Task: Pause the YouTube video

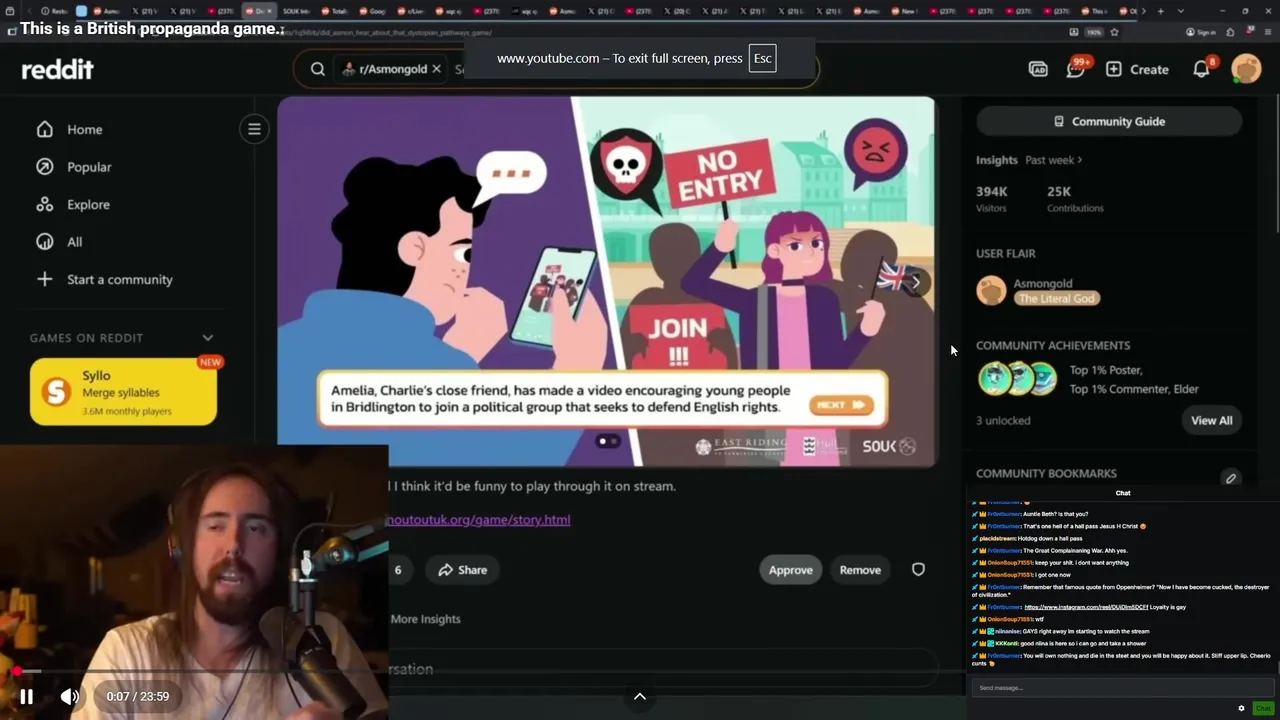Action: pos(27,697)
